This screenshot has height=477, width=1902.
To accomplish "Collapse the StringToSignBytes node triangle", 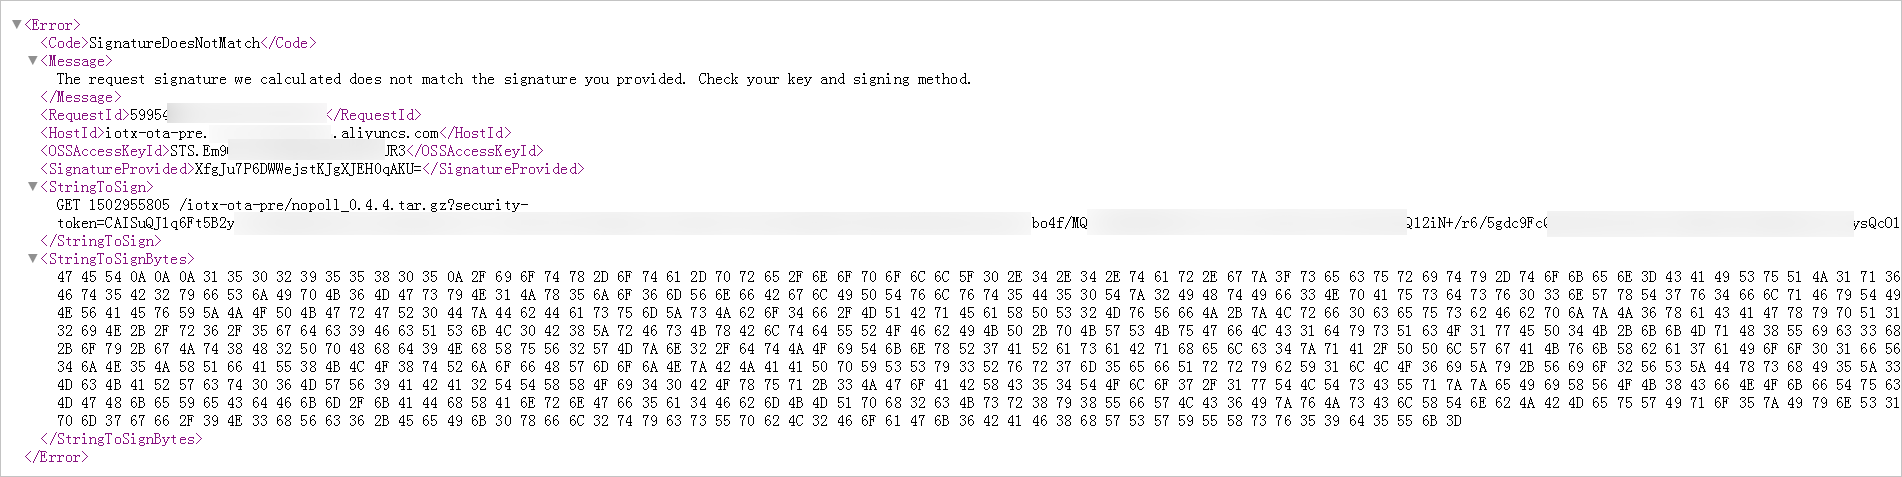I will (x=32, y=259).
